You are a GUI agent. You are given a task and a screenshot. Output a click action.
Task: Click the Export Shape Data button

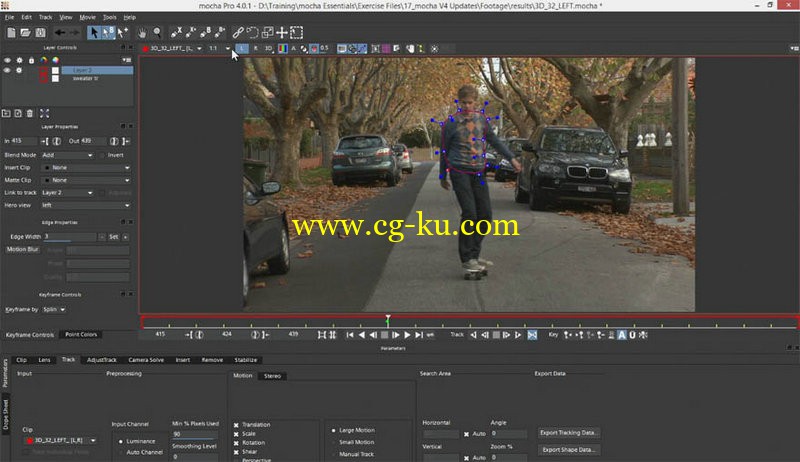[569, 450]
